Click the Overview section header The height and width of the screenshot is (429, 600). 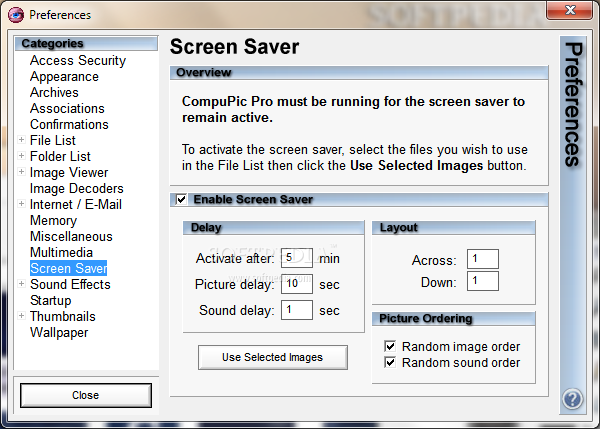pos(359,73)
